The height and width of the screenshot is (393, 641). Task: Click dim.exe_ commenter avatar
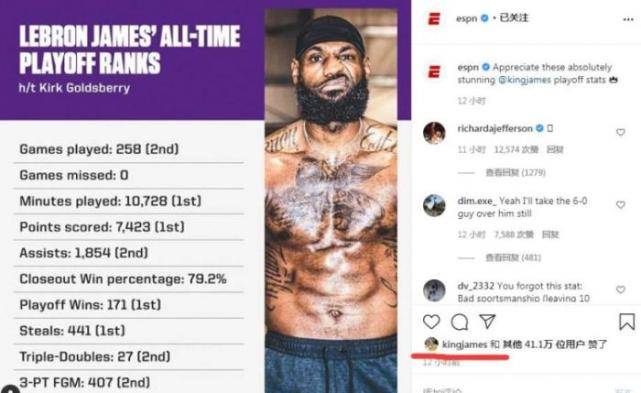pos(434,205)
